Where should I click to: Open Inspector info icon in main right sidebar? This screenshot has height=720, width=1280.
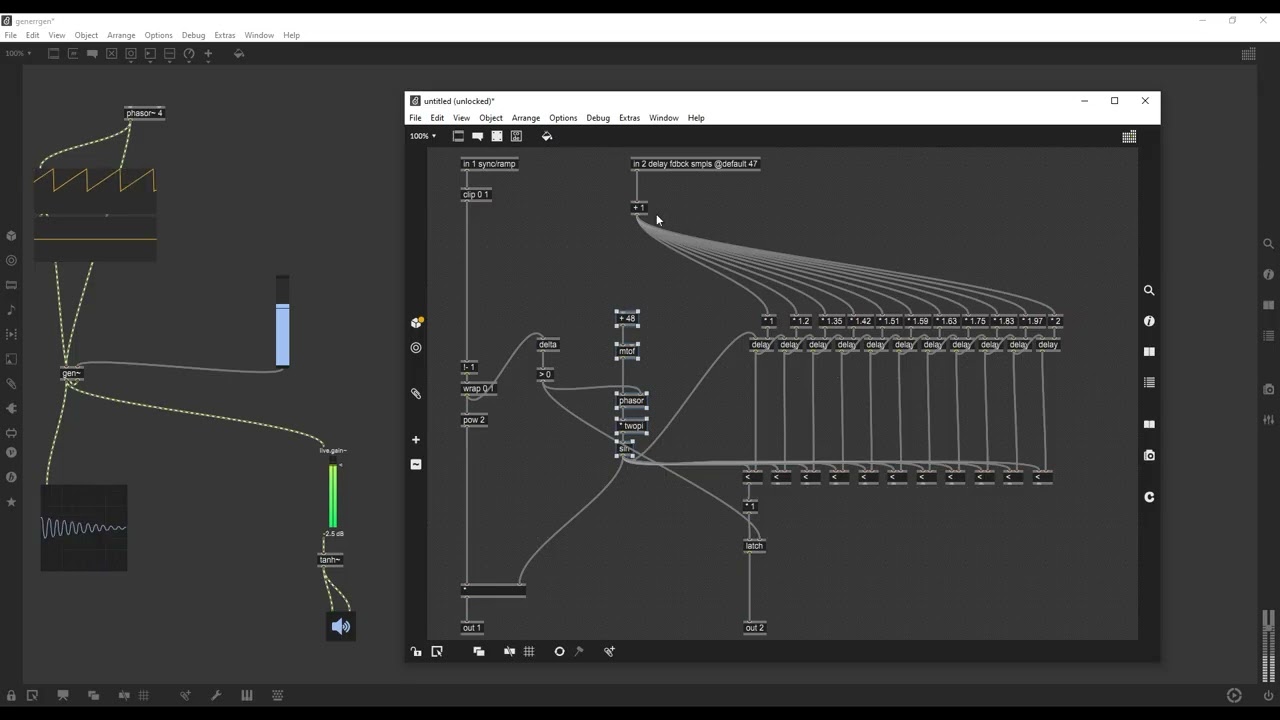pos(1268,274)
